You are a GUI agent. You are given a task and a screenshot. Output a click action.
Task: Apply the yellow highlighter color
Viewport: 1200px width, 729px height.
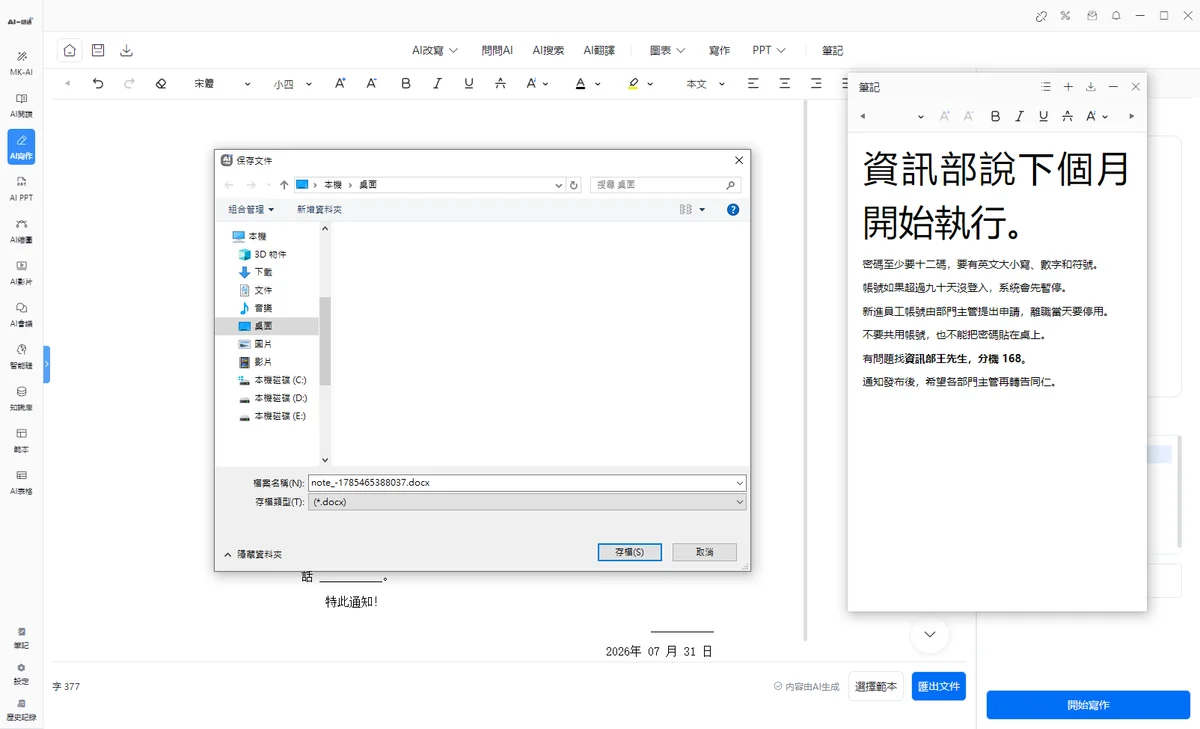pos(634,84)
